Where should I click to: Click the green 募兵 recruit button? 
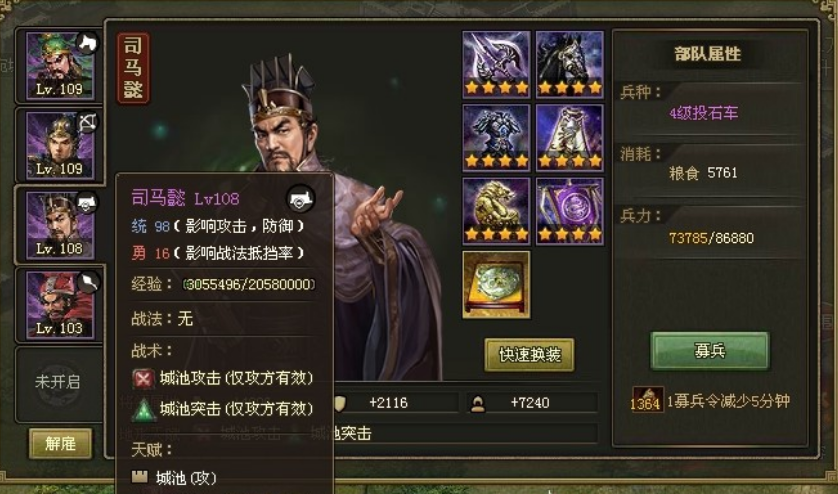click(x=710, y=351)
